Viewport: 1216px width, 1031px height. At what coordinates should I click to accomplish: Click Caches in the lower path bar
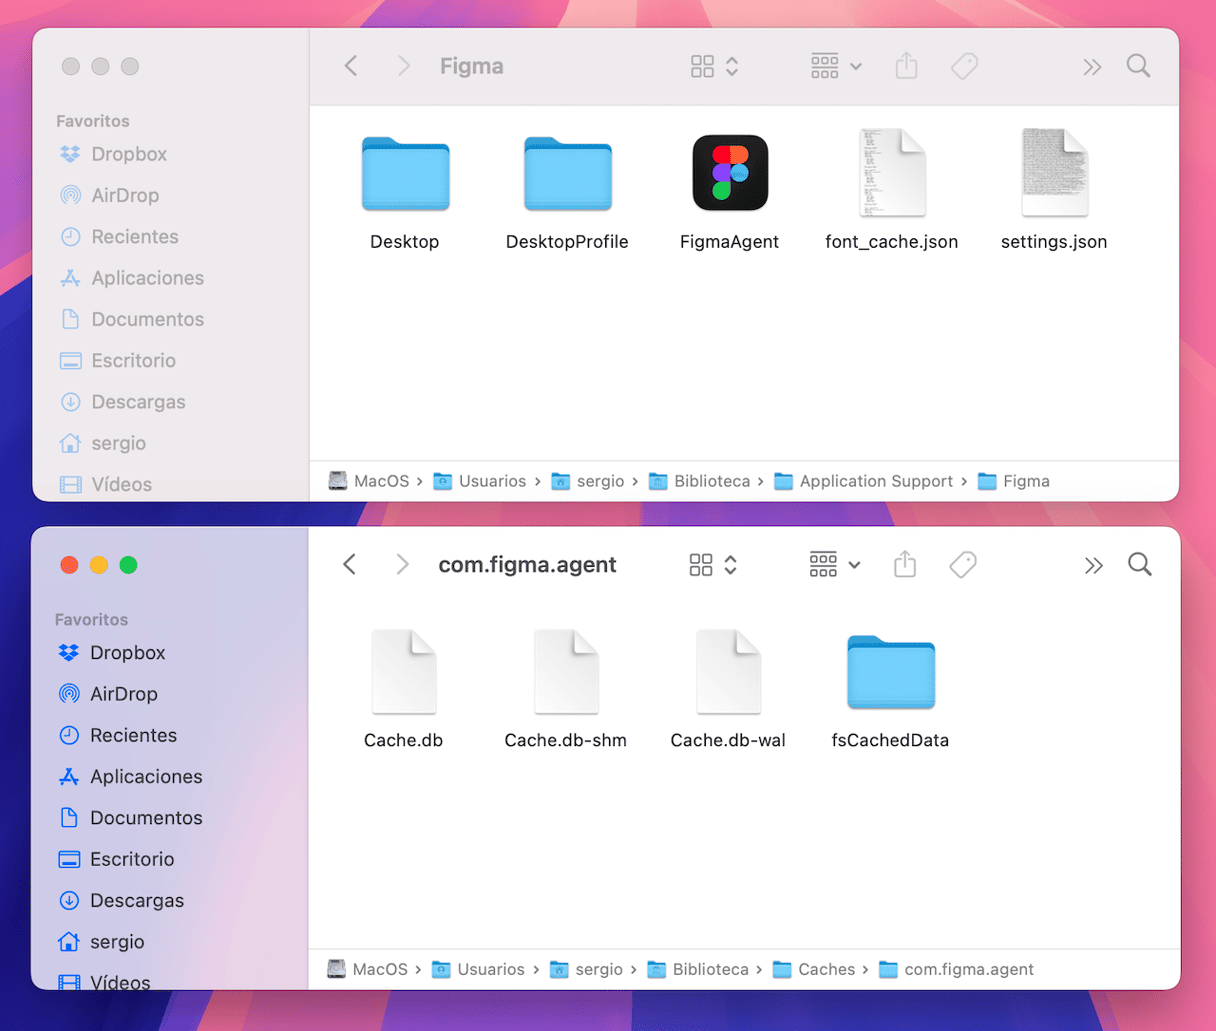[x=826, y=970]
